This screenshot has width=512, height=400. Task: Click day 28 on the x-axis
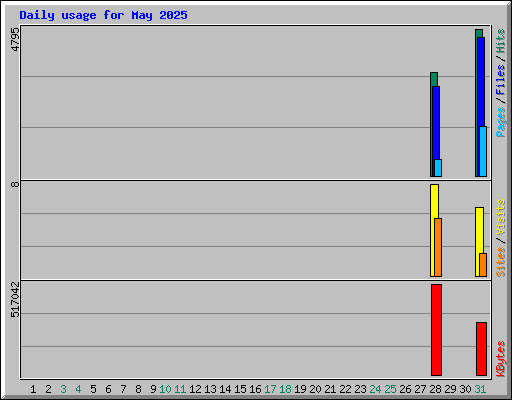point(435,389)
